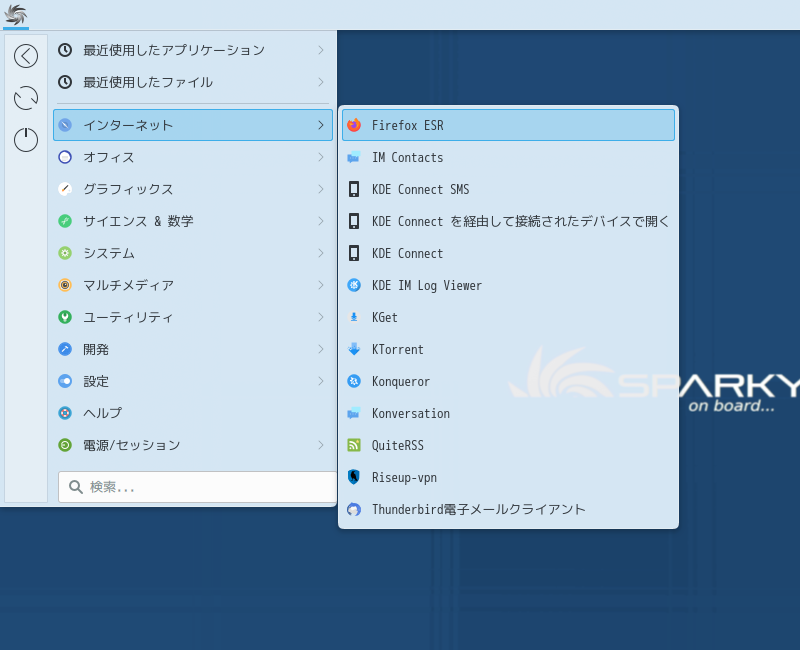This screenshot has height=650, width=800.
Task: Open the オフィス category
Action: point(193,157)
